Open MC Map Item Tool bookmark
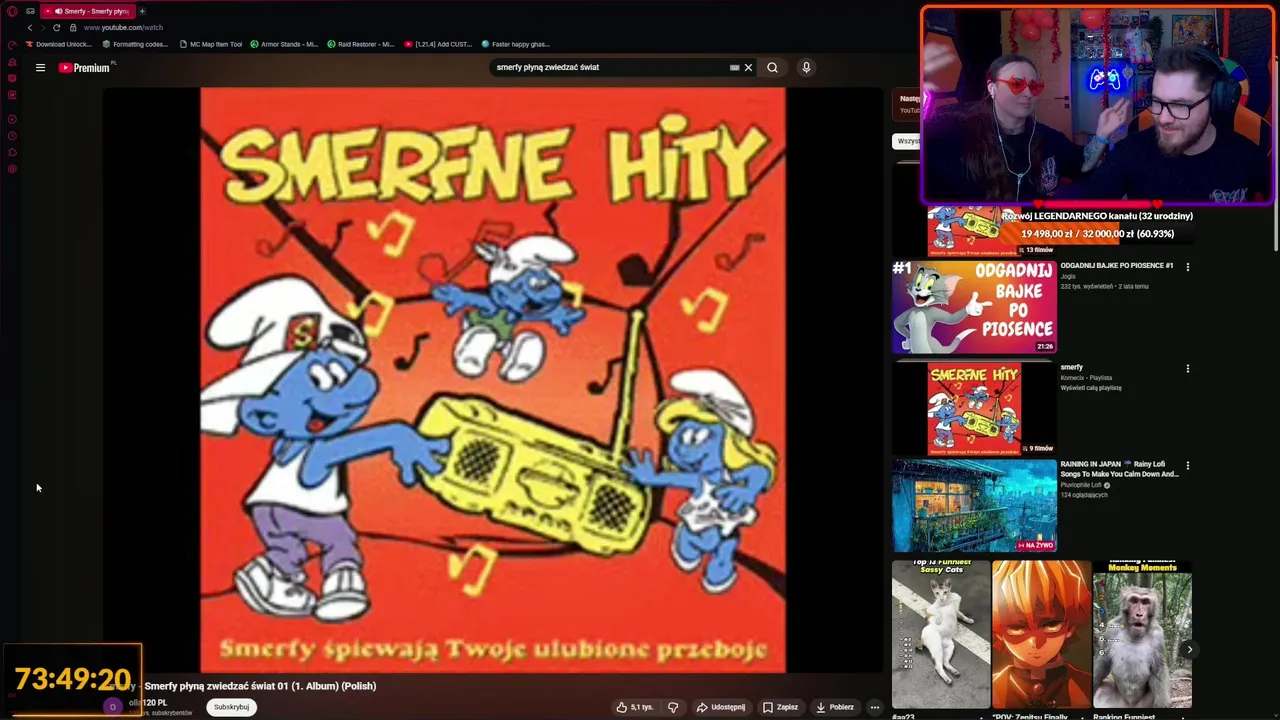Image resolution: width=1280 pixels, height=720 pixels. (210, 44)
